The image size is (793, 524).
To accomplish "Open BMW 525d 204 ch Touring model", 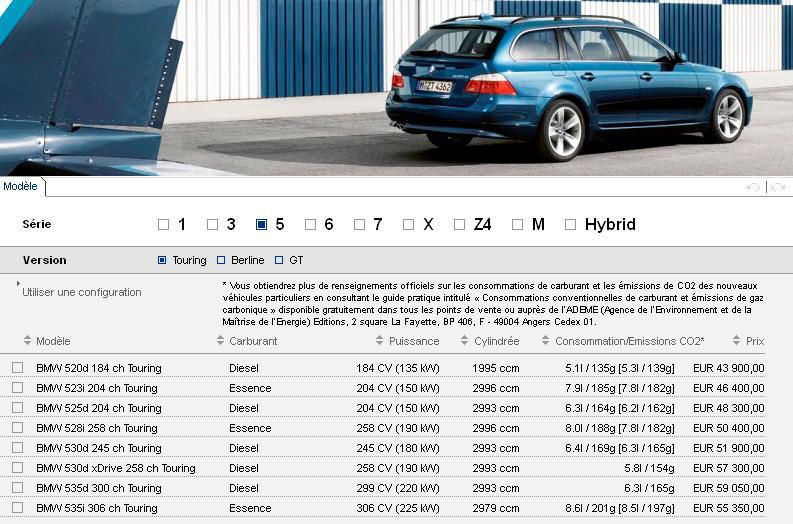I will point(99,408).
